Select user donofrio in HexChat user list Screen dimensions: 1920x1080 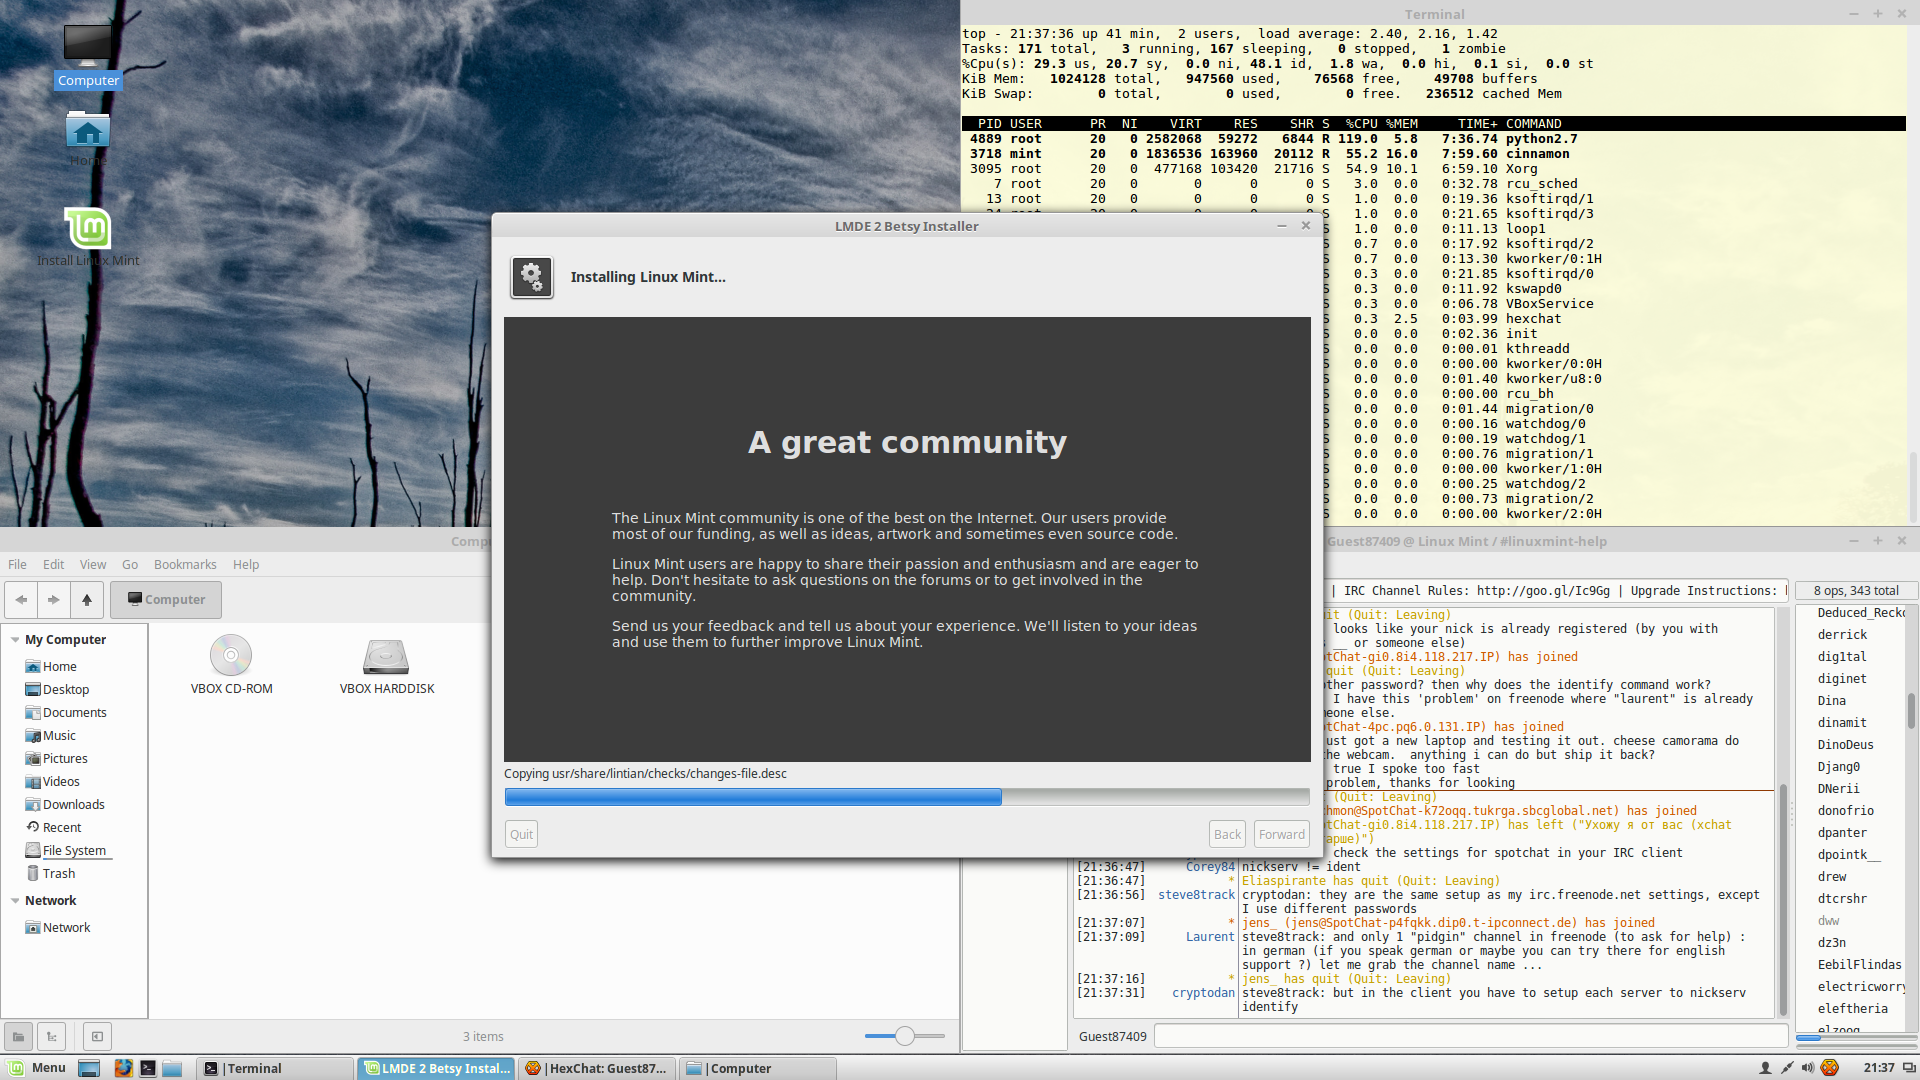point(1845,811)
